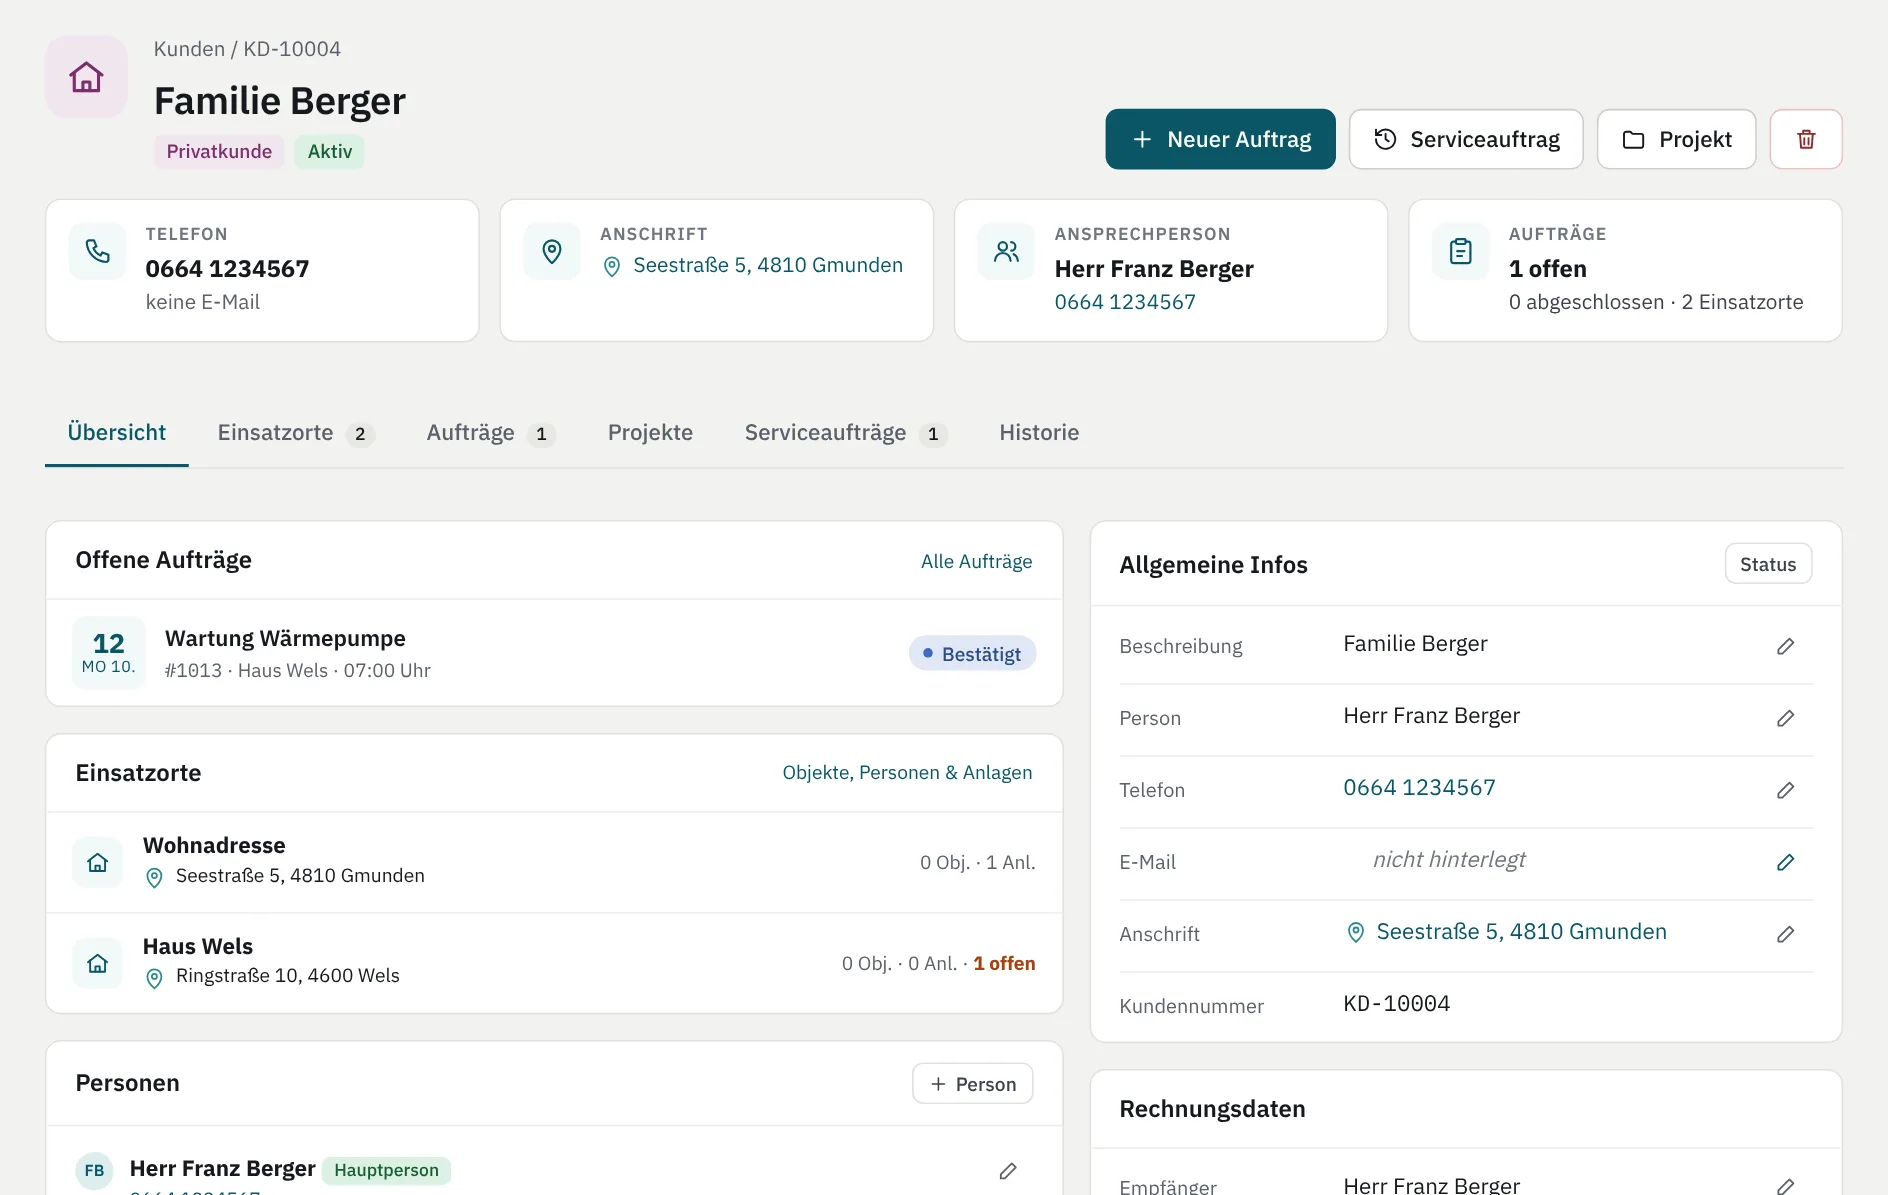Click the Telefon link in Allgemeine Infos
Viewport: 1888px width, 1195px height.
tap(1419, 788)
